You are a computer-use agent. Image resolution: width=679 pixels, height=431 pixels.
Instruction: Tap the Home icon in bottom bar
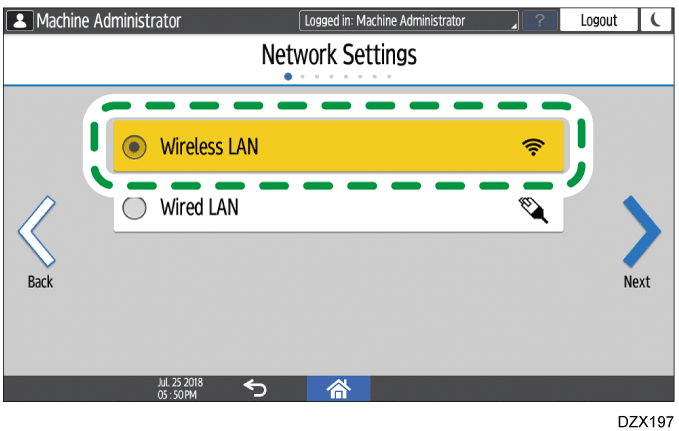click(x=339, y=388)
